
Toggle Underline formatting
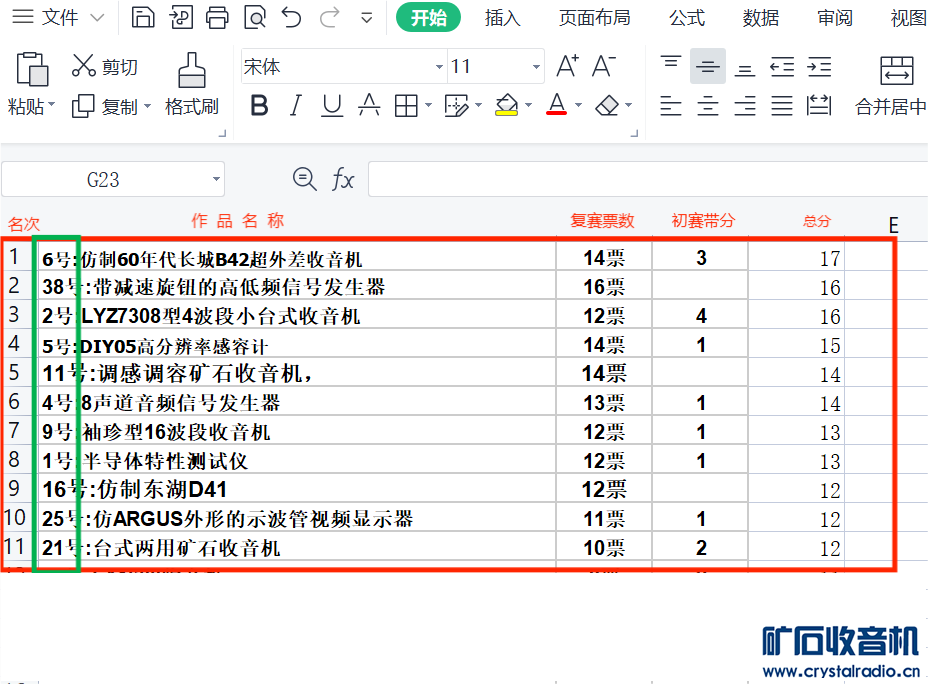(x=332, y=106)
